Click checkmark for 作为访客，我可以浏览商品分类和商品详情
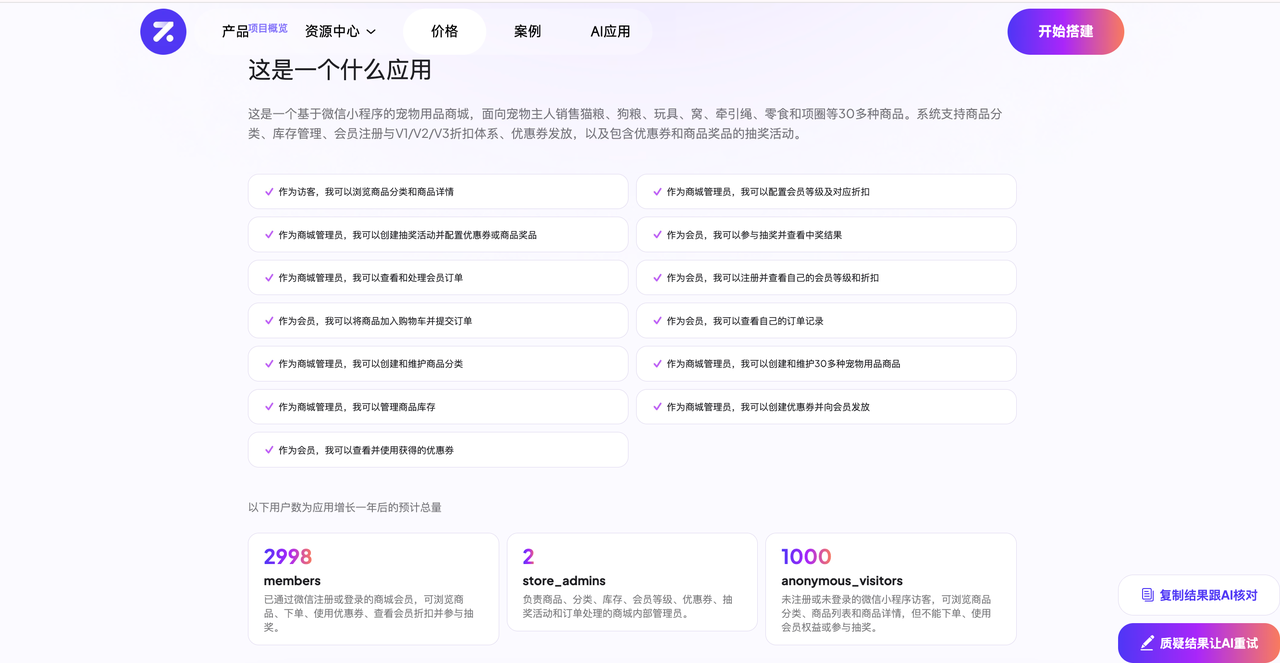 click(x=269, y=191)
